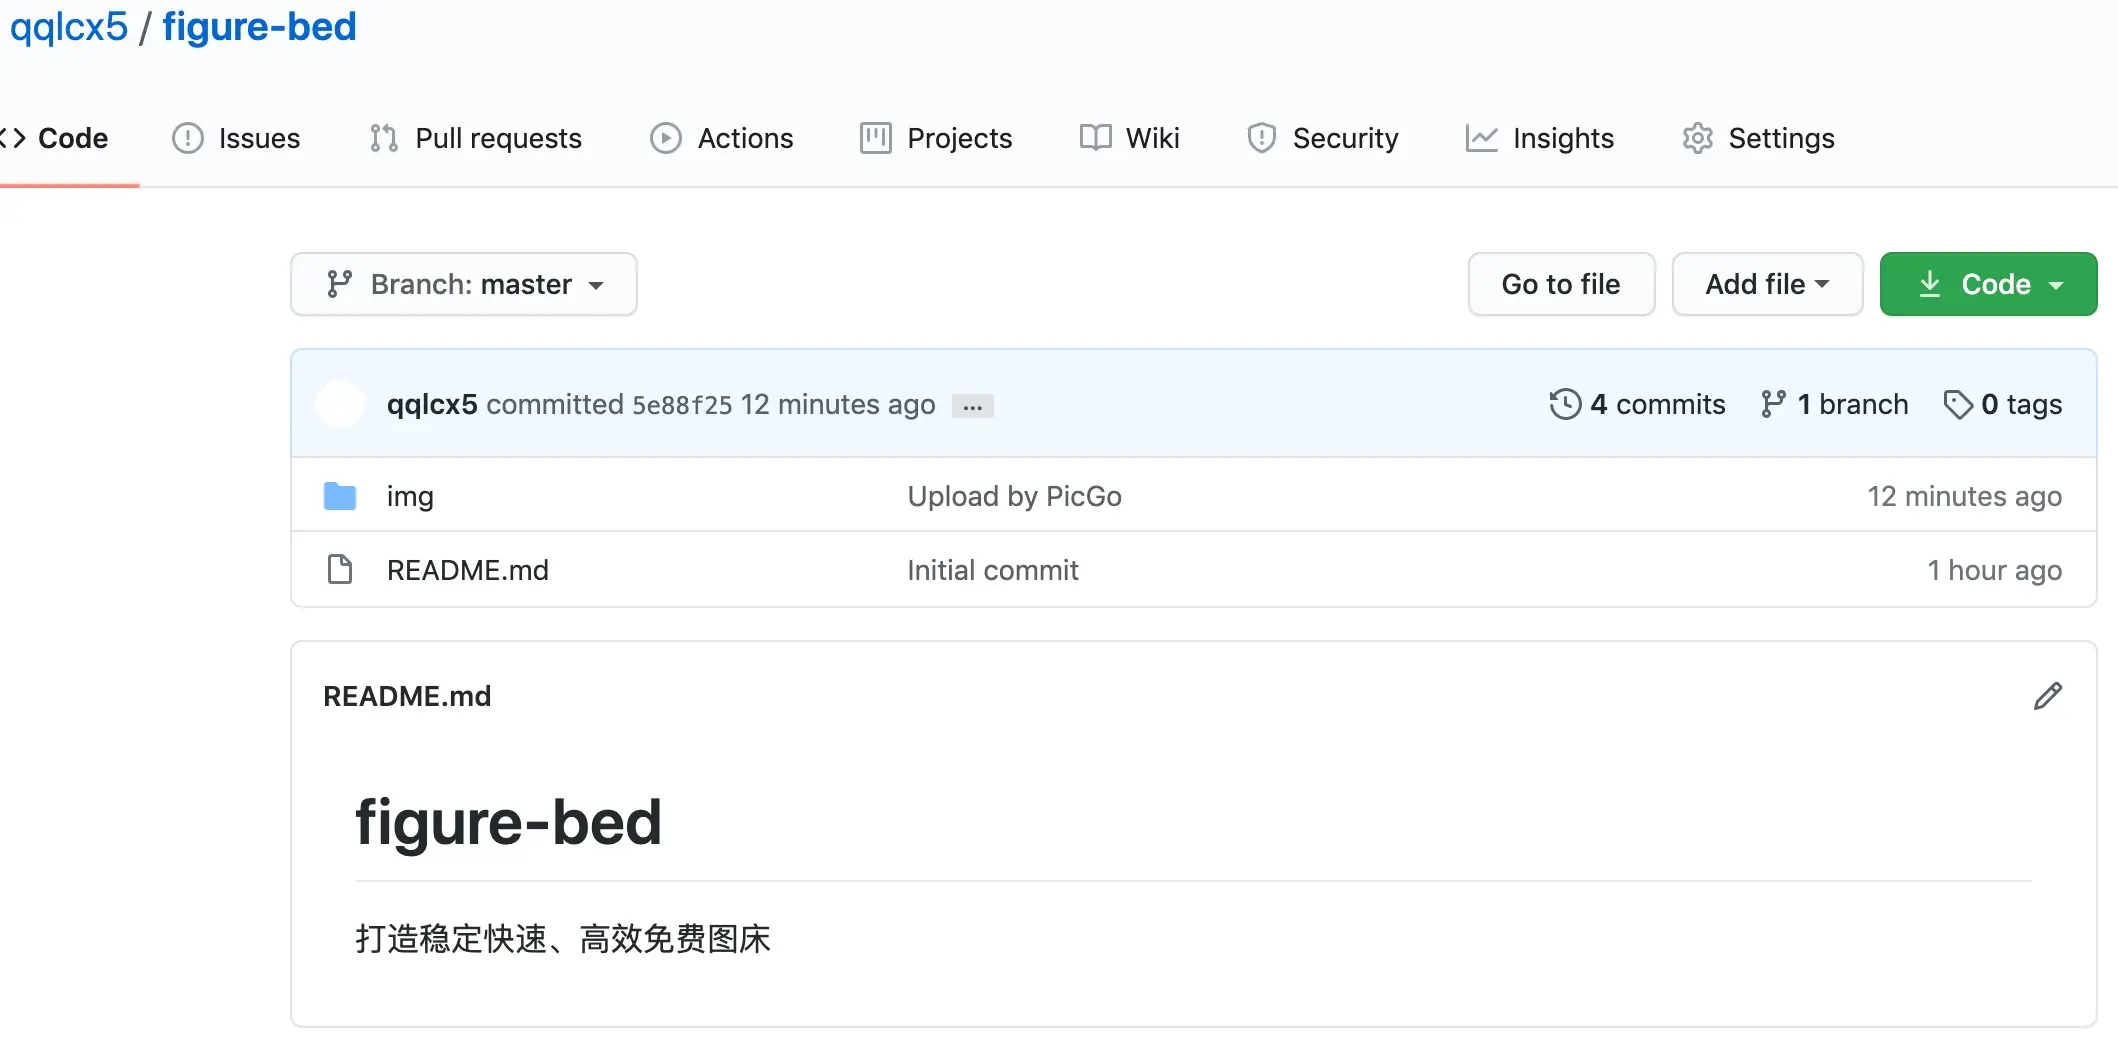
Task: Click the img folder icon
Action: (340, 496)
